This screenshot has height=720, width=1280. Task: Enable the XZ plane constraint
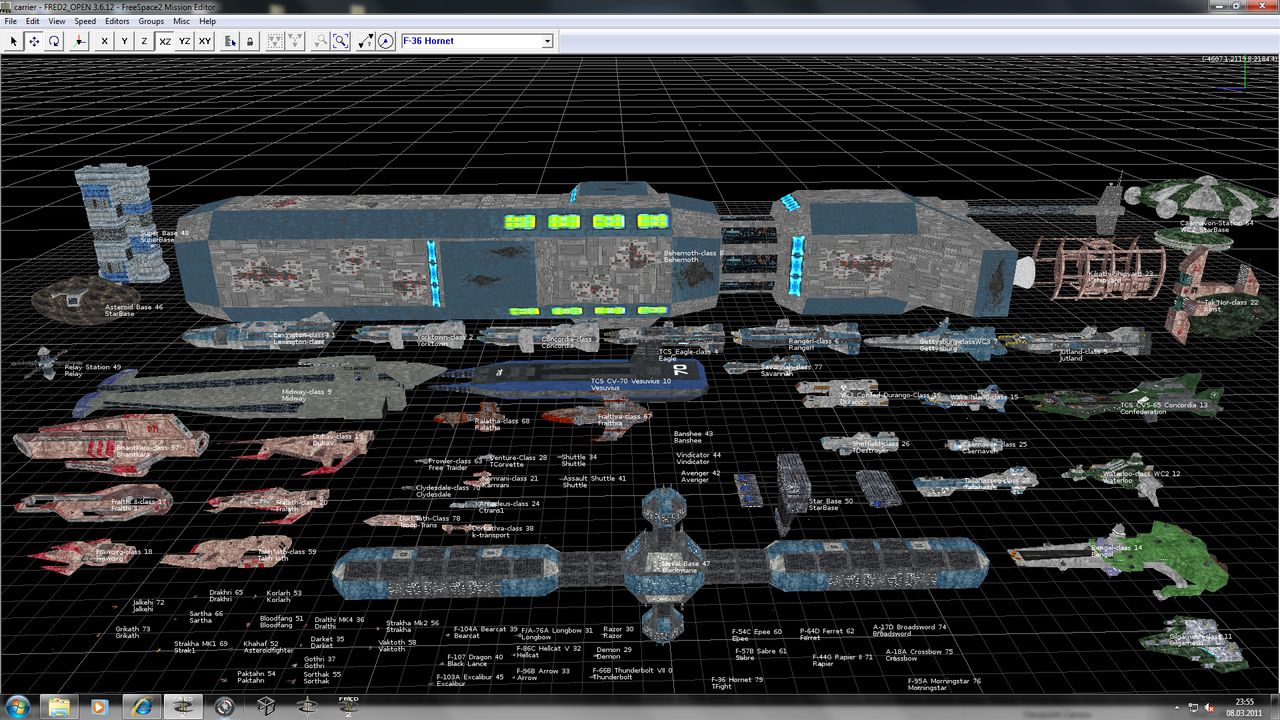coord(165,41)
